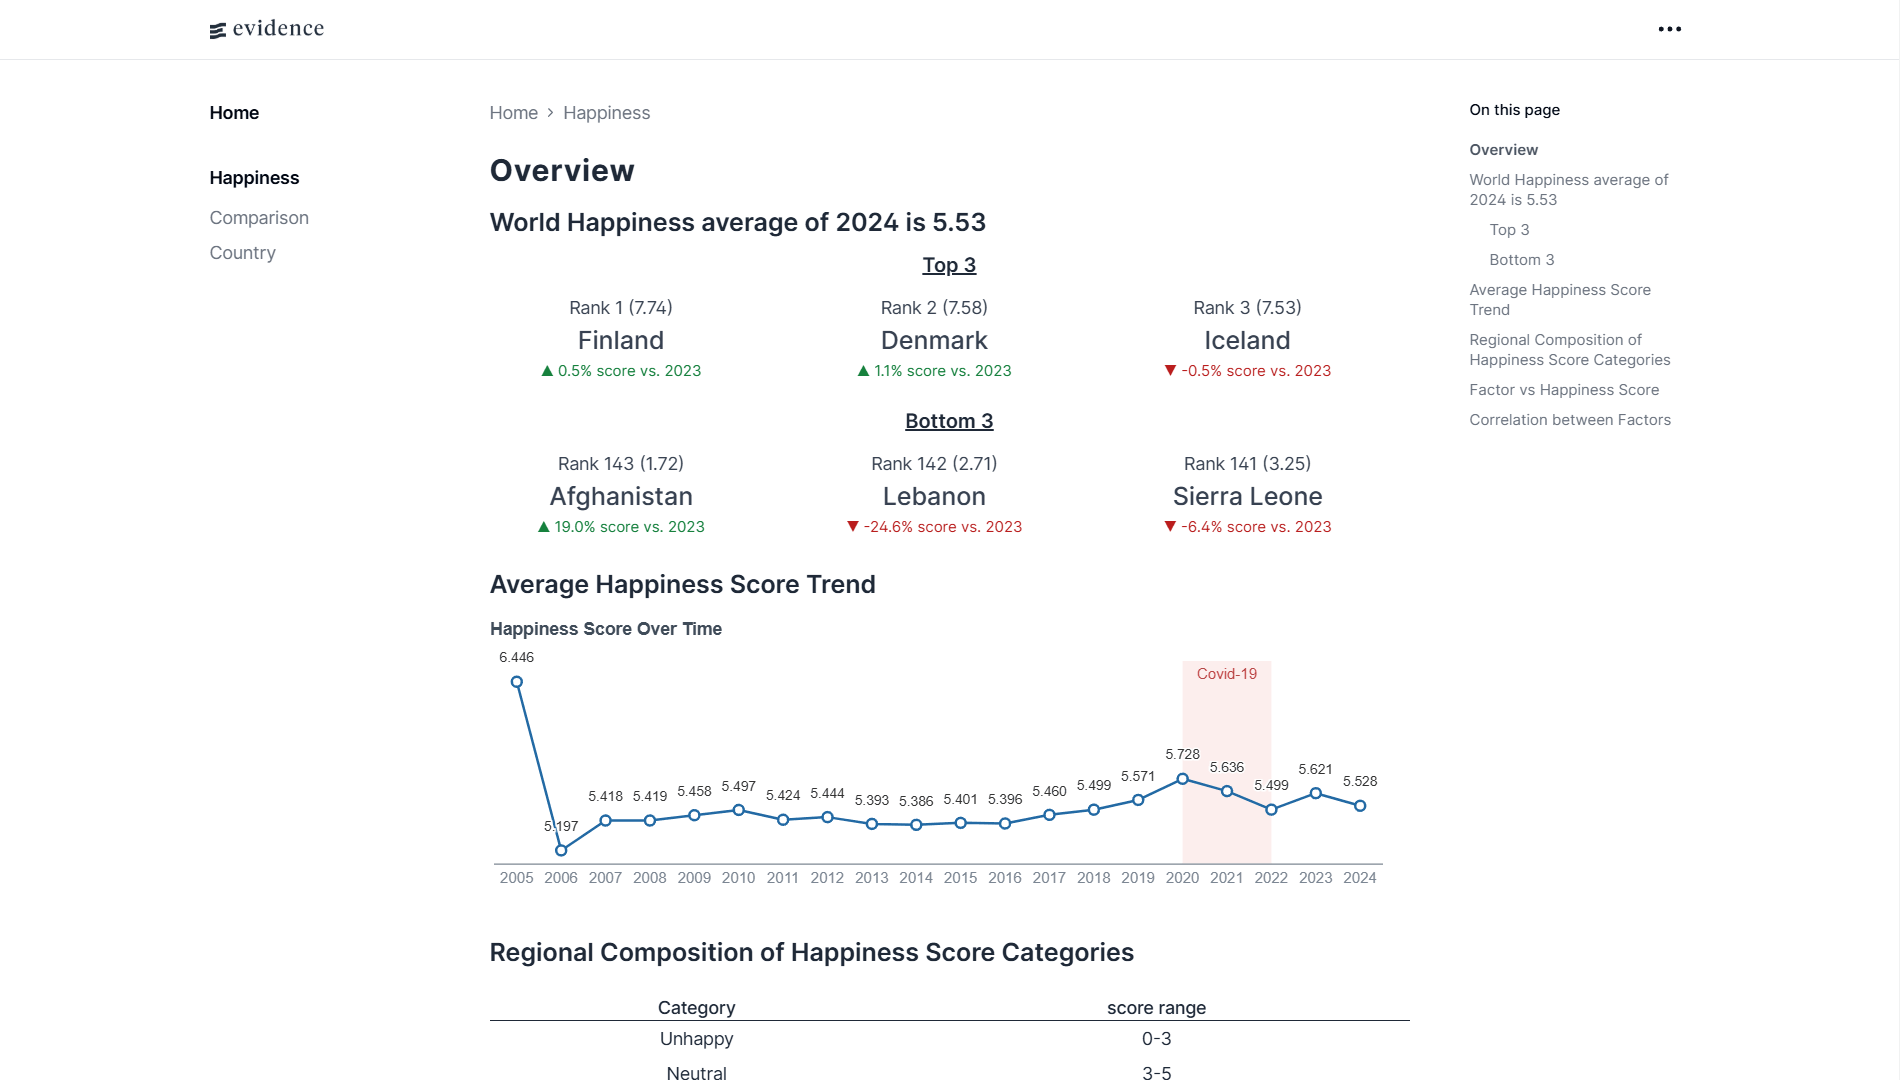Click the red down arrow beside Lebanon's score

(853, 526)
